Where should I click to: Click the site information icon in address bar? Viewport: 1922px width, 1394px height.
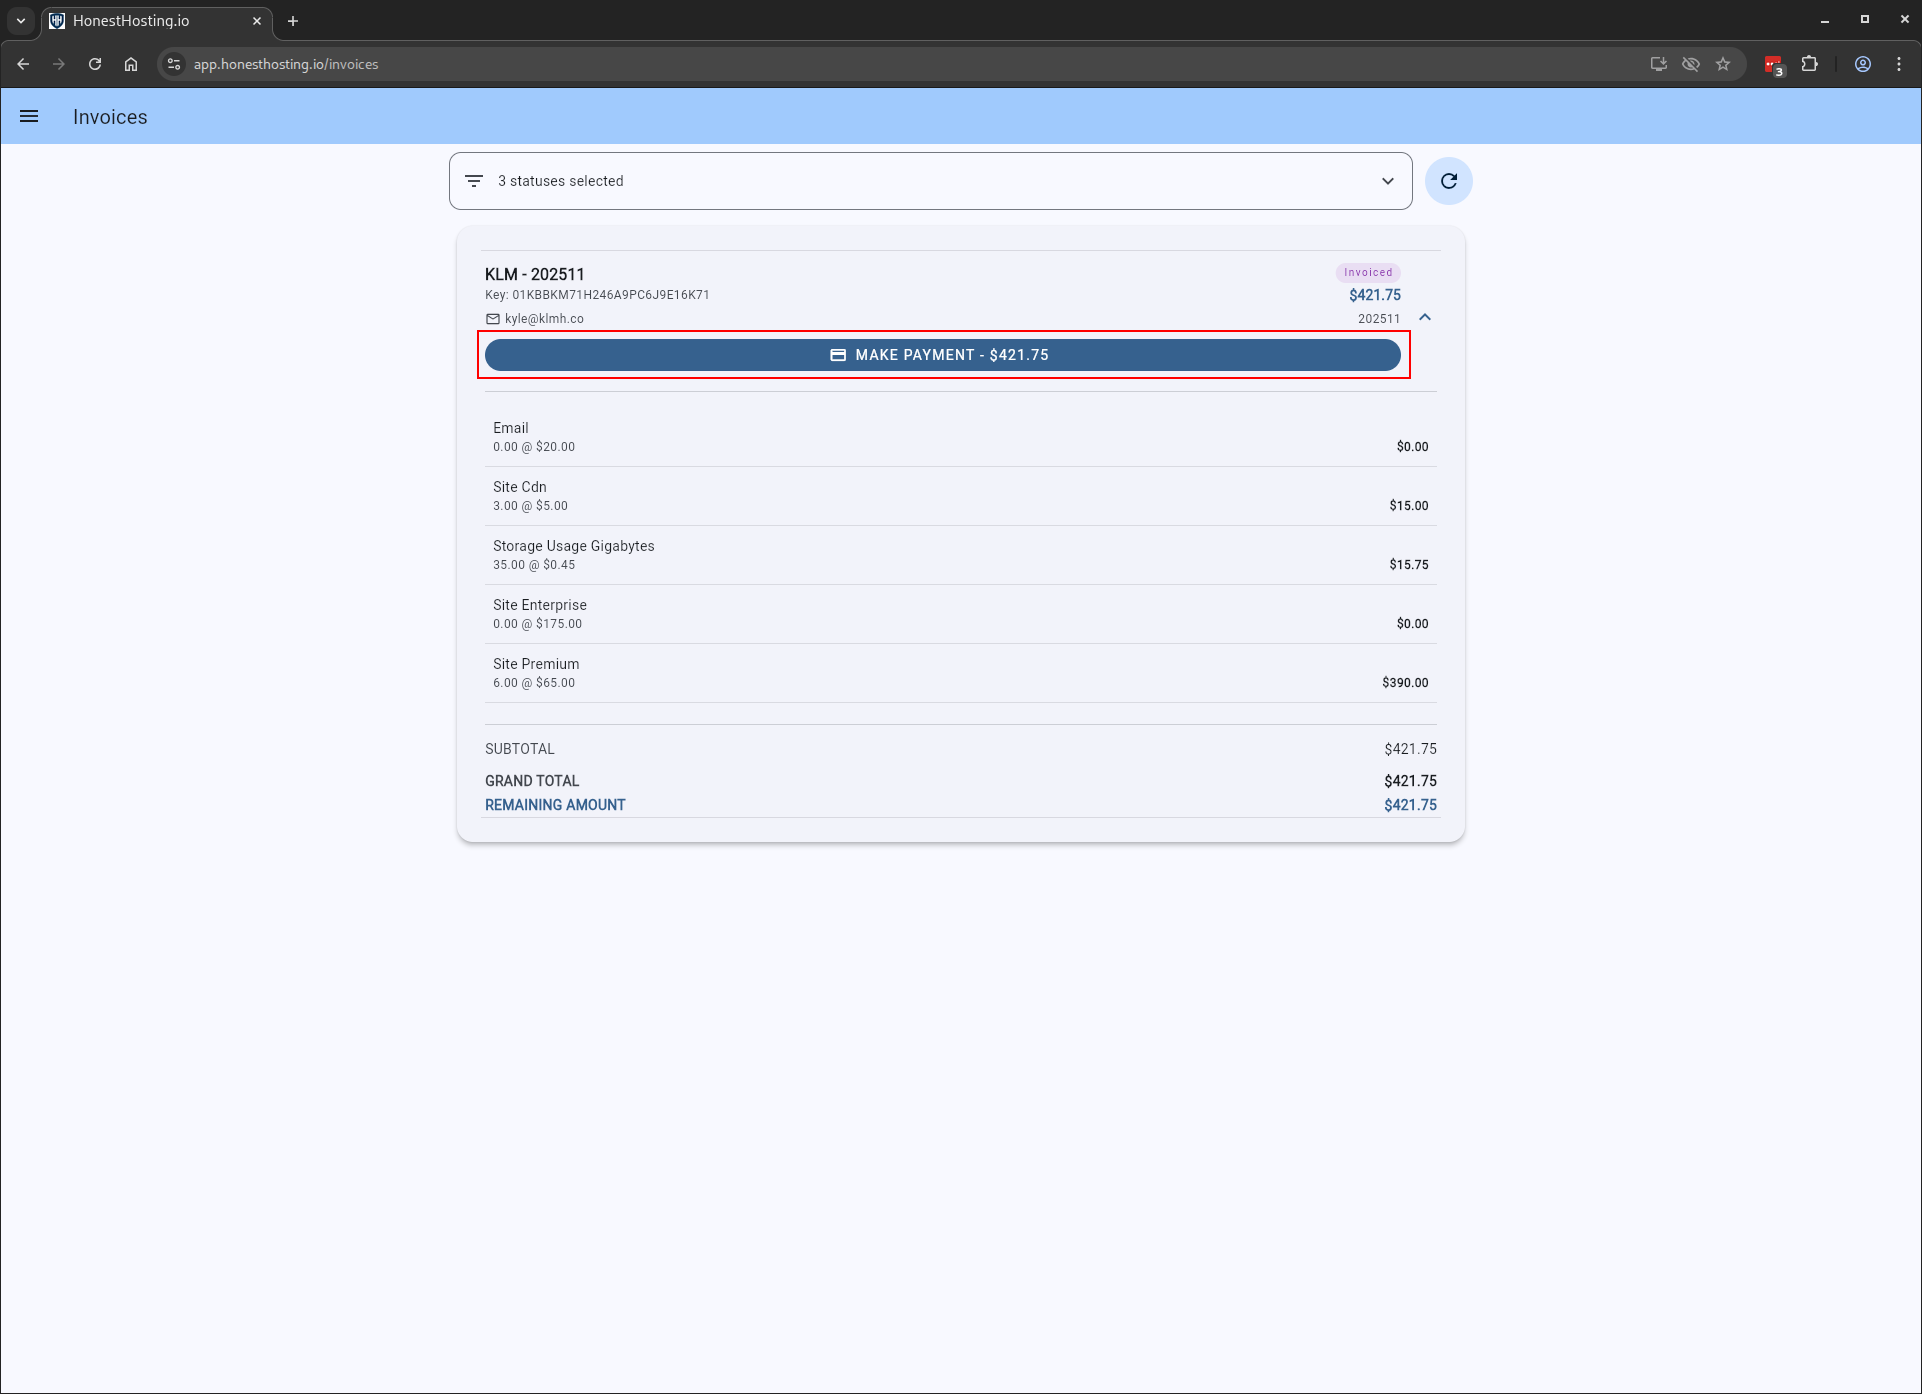click(174, 64)
